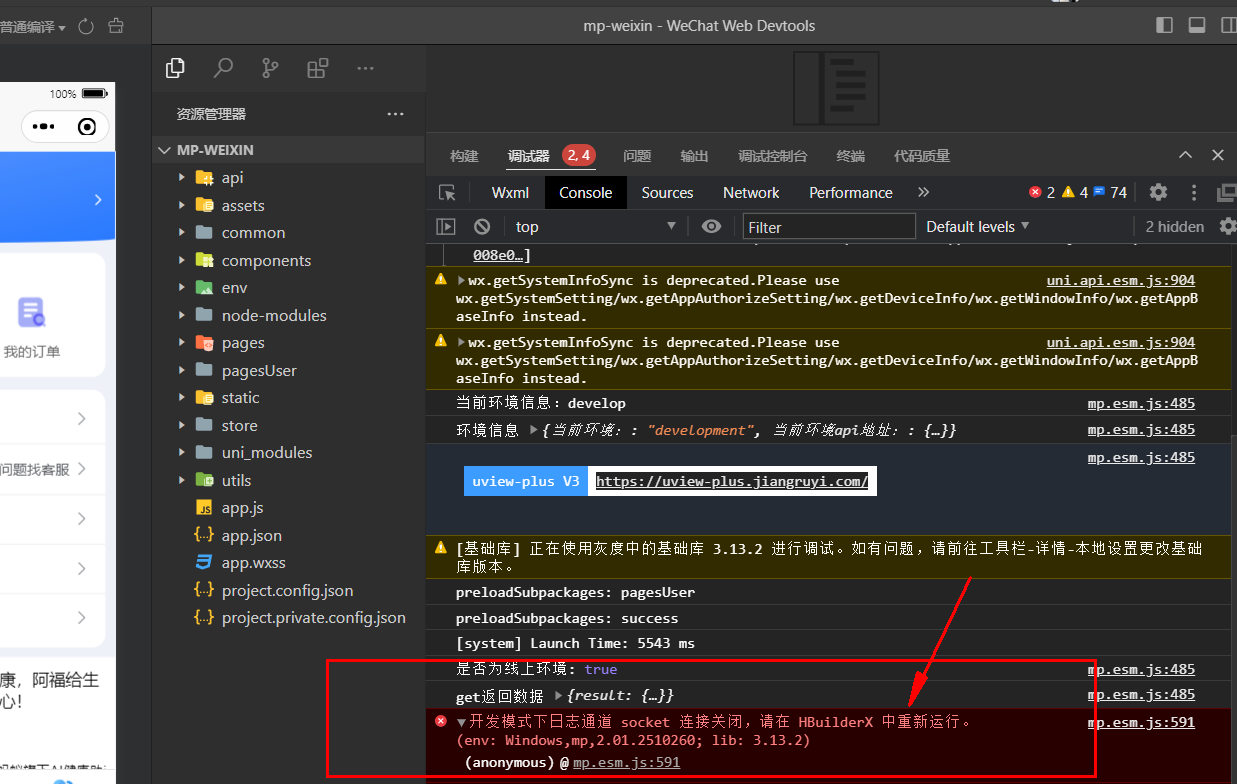Type in the console Filter field
Screen dimensions: 1237x784
(828, 227)
